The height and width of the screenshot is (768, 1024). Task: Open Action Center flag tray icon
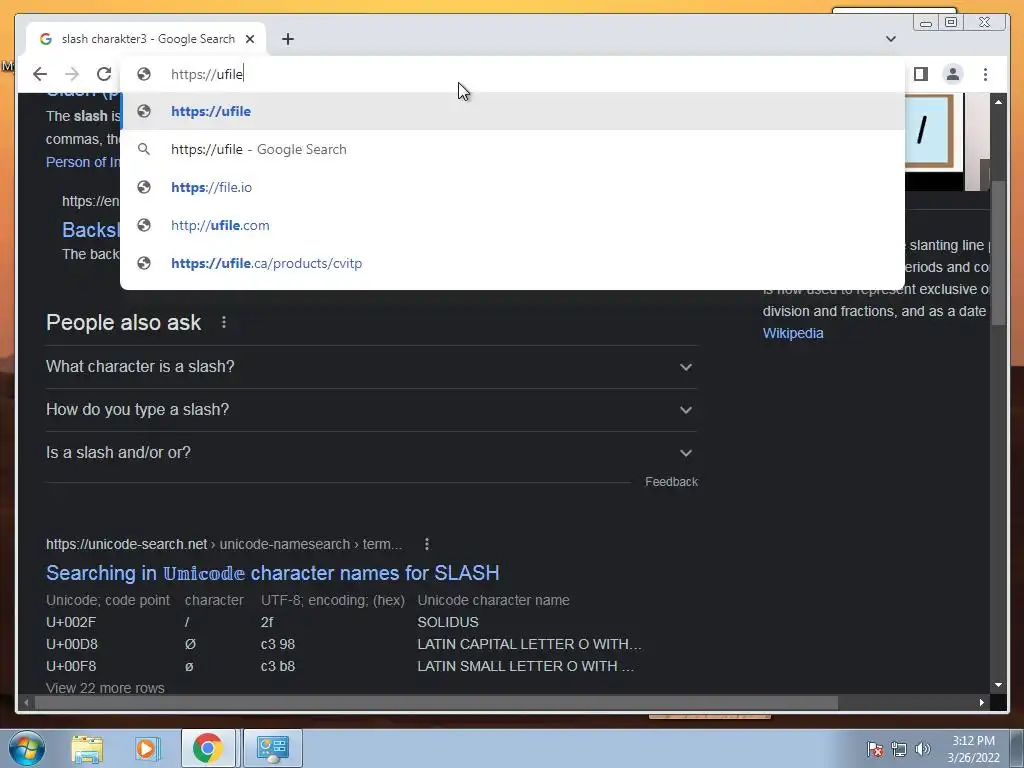(875, 749)
